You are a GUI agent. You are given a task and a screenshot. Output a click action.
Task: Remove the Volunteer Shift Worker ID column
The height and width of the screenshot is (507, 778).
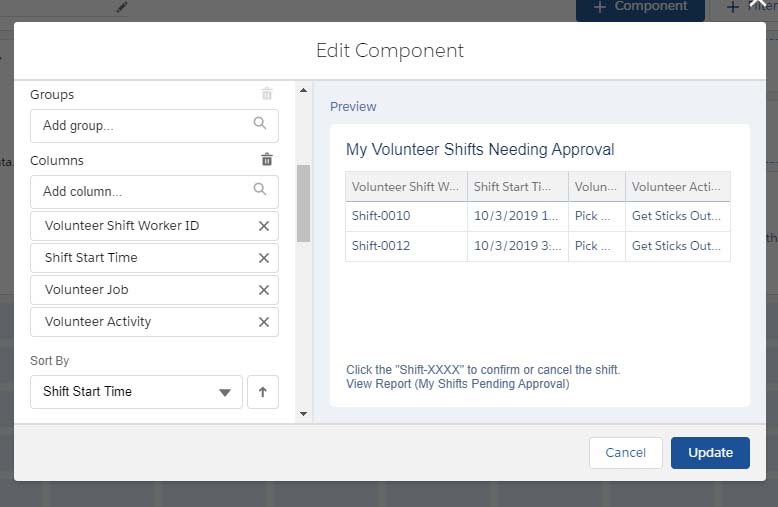pyautogui.click(x=264, y=226)
